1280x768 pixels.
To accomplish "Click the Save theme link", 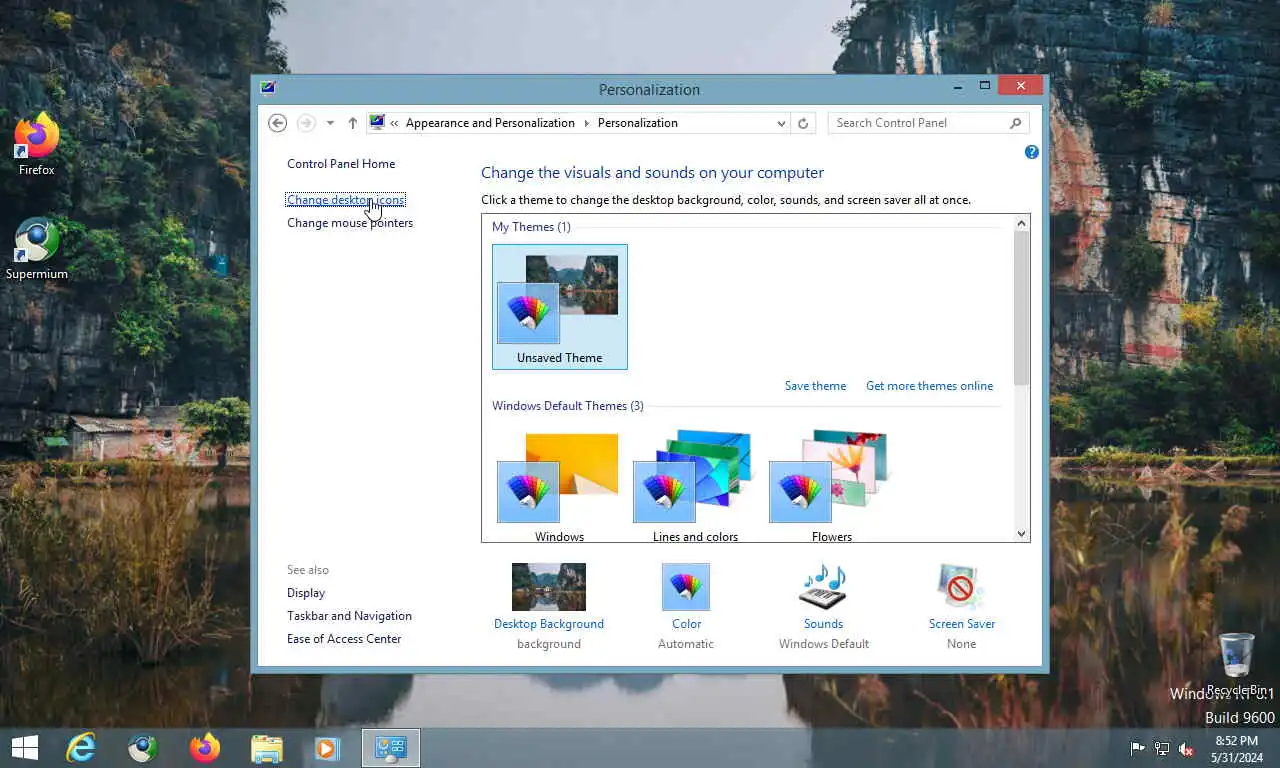I will click(x=815, y=386).
